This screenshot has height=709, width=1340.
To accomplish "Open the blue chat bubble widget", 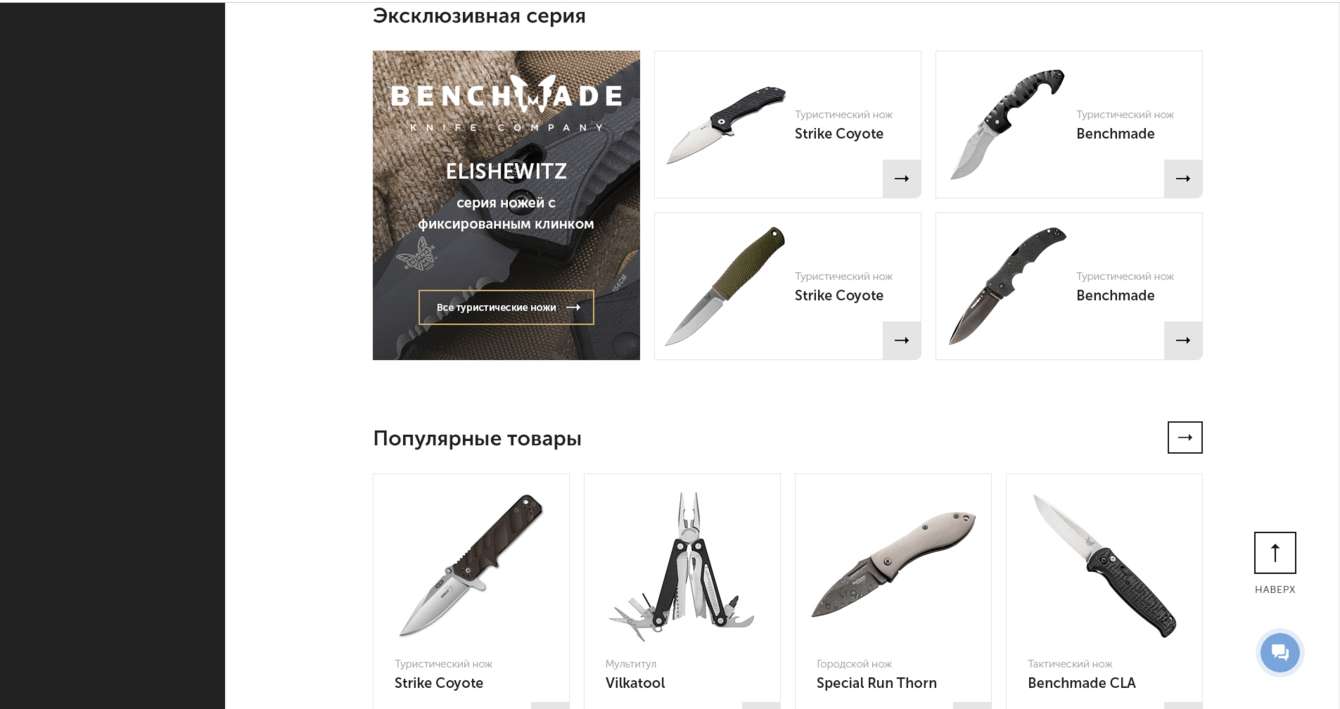I will pos(1280,652).
